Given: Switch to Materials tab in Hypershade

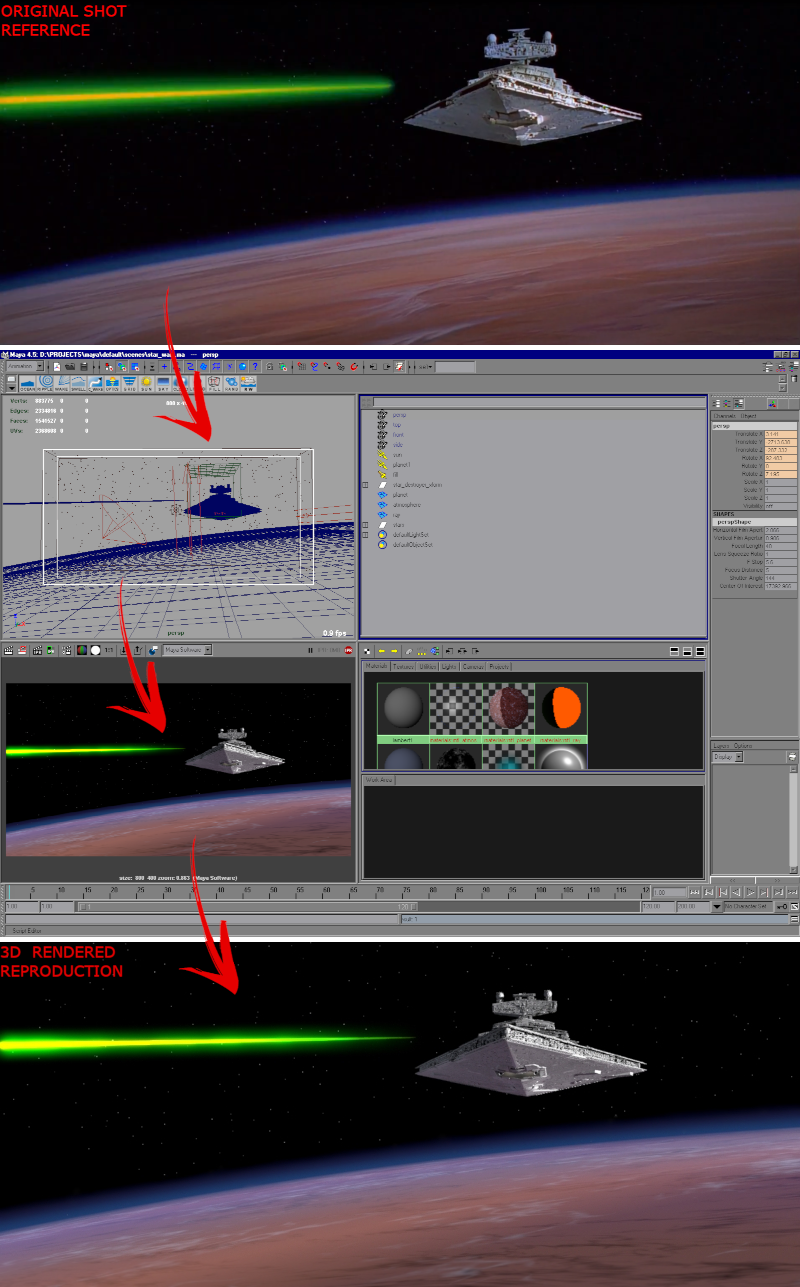Looking at the screenshot, I should (376, 666).
